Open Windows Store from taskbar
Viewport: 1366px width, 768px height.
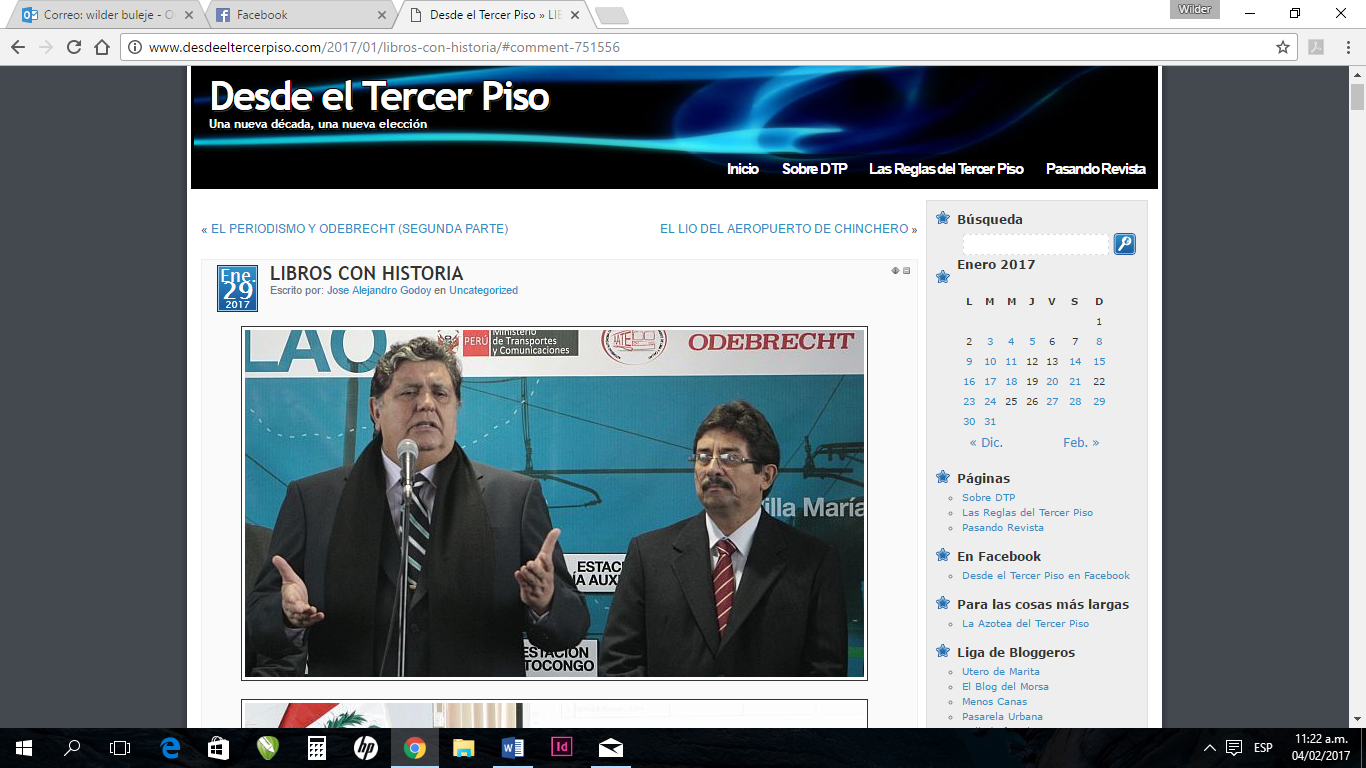click(x=219, y=748)
